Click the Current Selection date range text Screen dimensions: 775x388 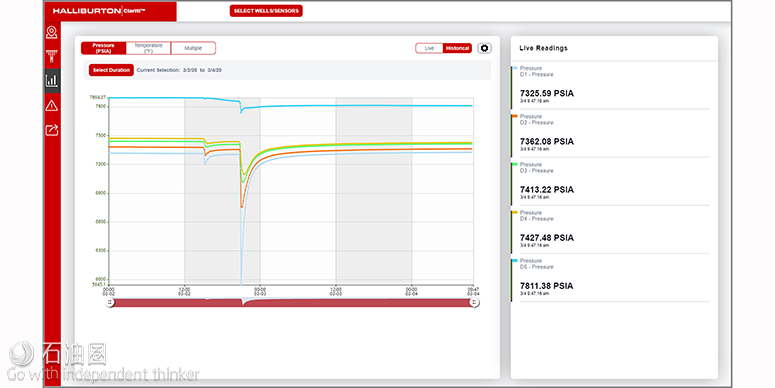pyautogui.click(x=179, y=70)
